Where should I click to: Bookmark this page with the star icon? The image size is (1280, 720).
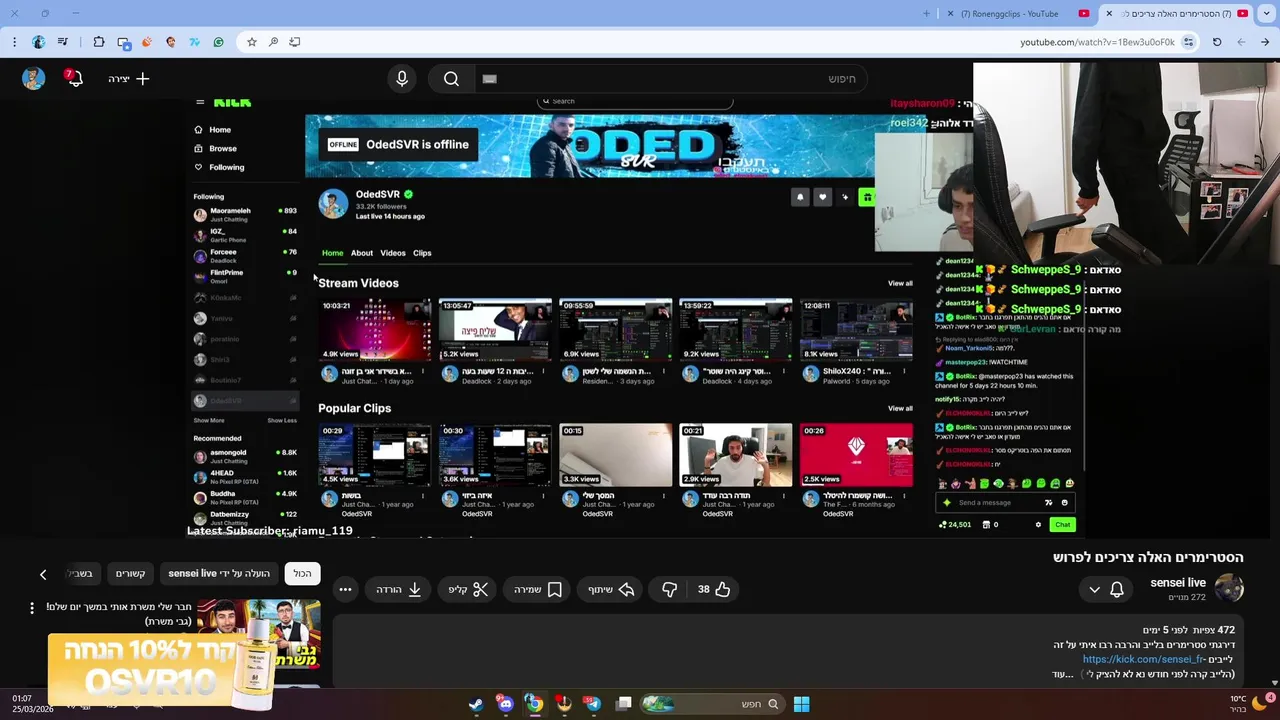pyautogui.click(x=252, y=42)
